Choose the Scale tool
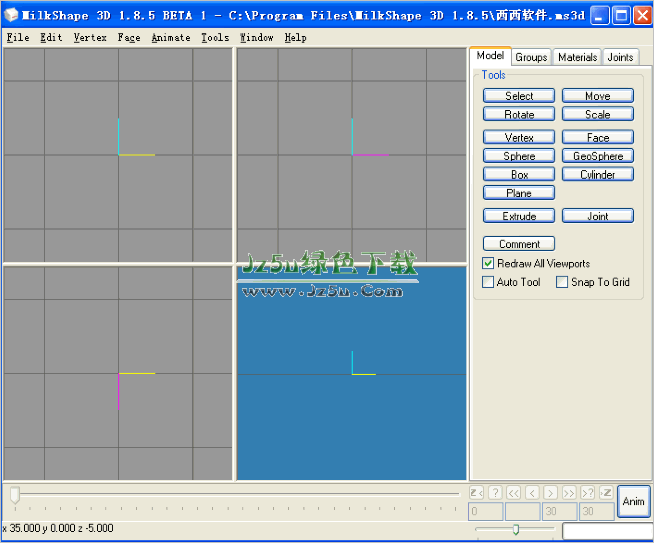 [598, 114]
